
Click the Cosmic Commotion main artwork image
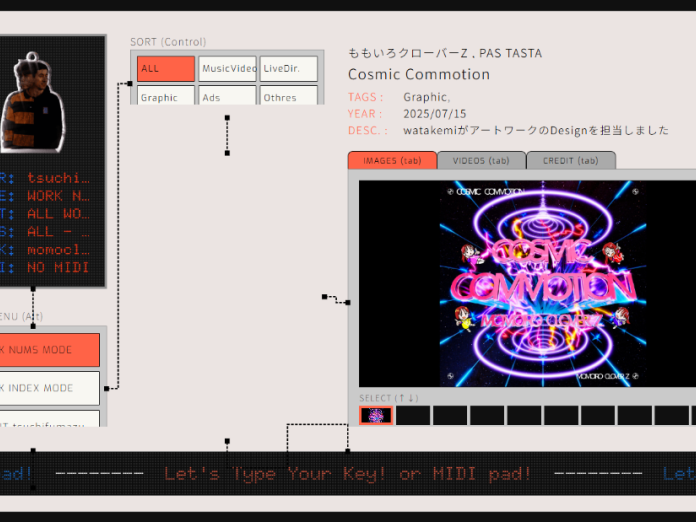543,284
